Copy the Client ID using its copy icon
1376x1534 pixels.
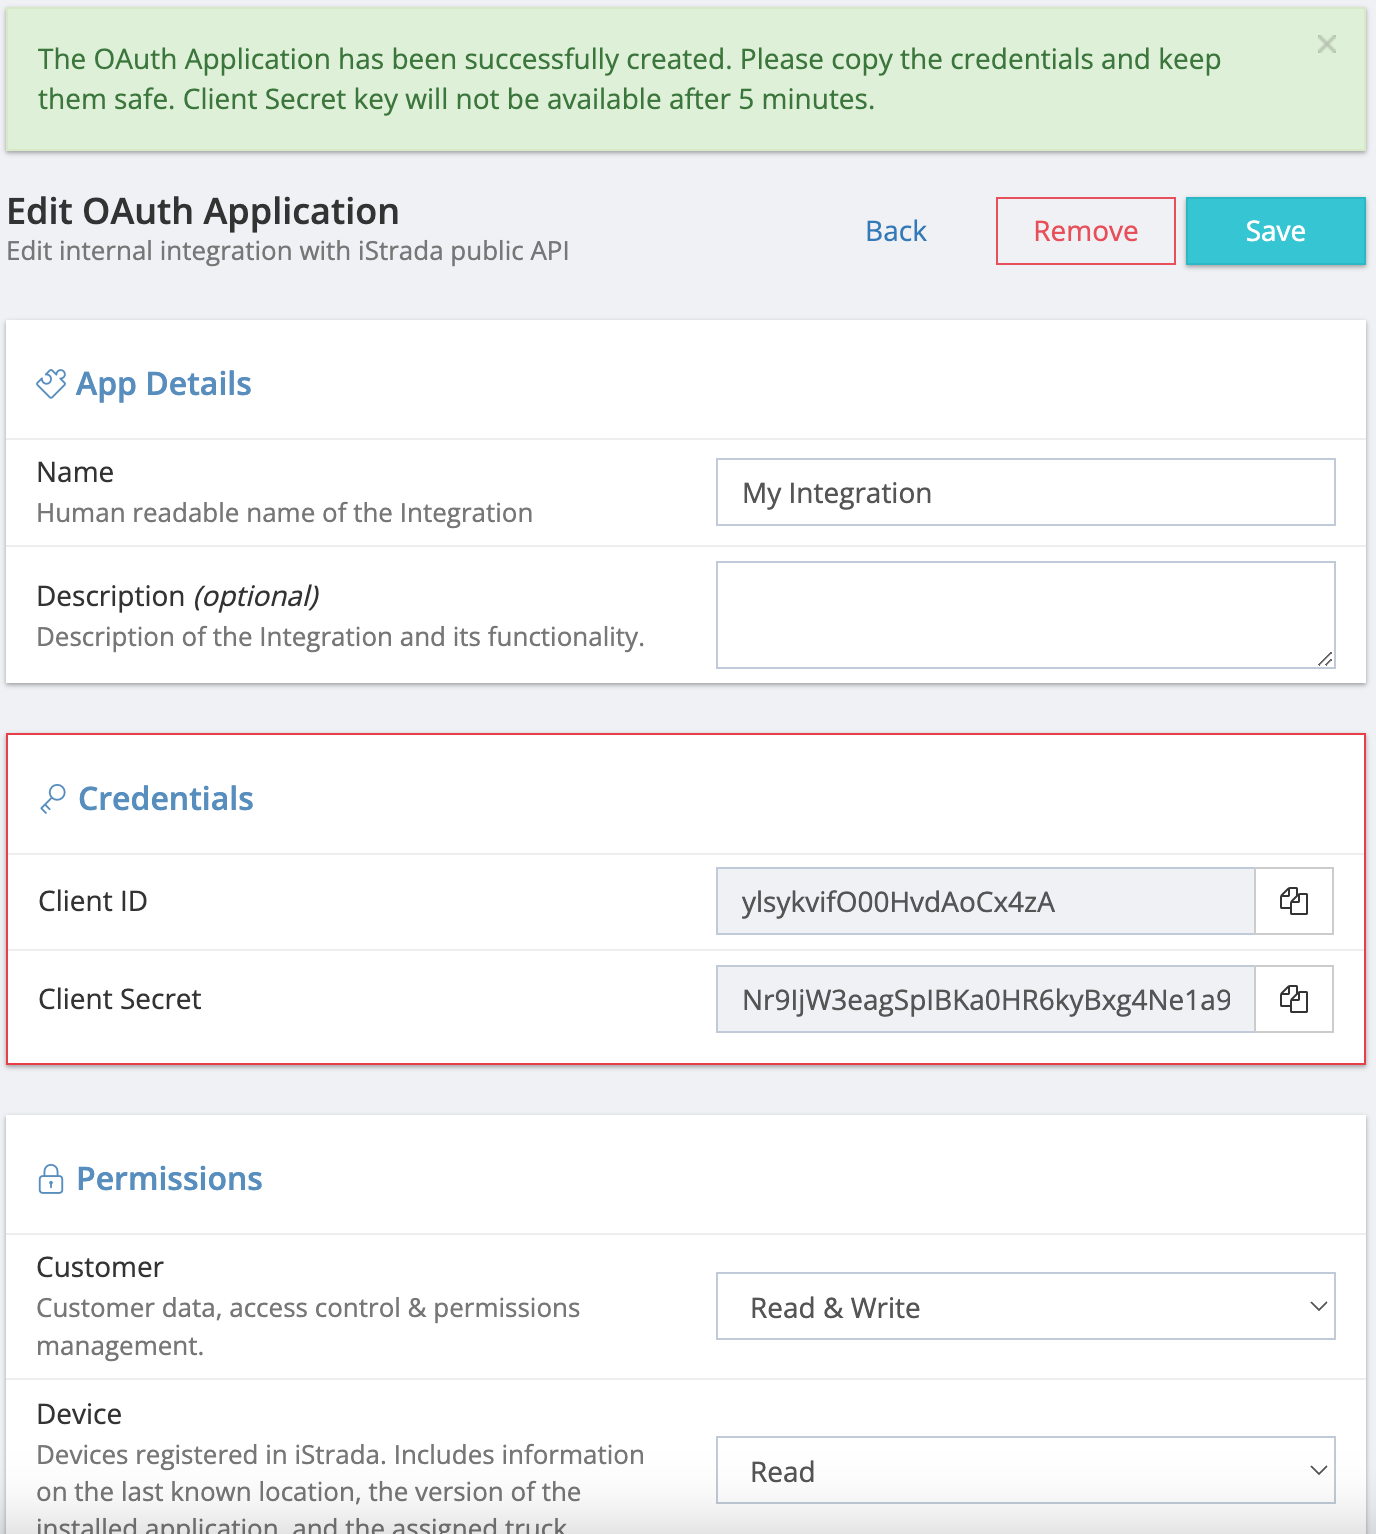point(1293,901)
